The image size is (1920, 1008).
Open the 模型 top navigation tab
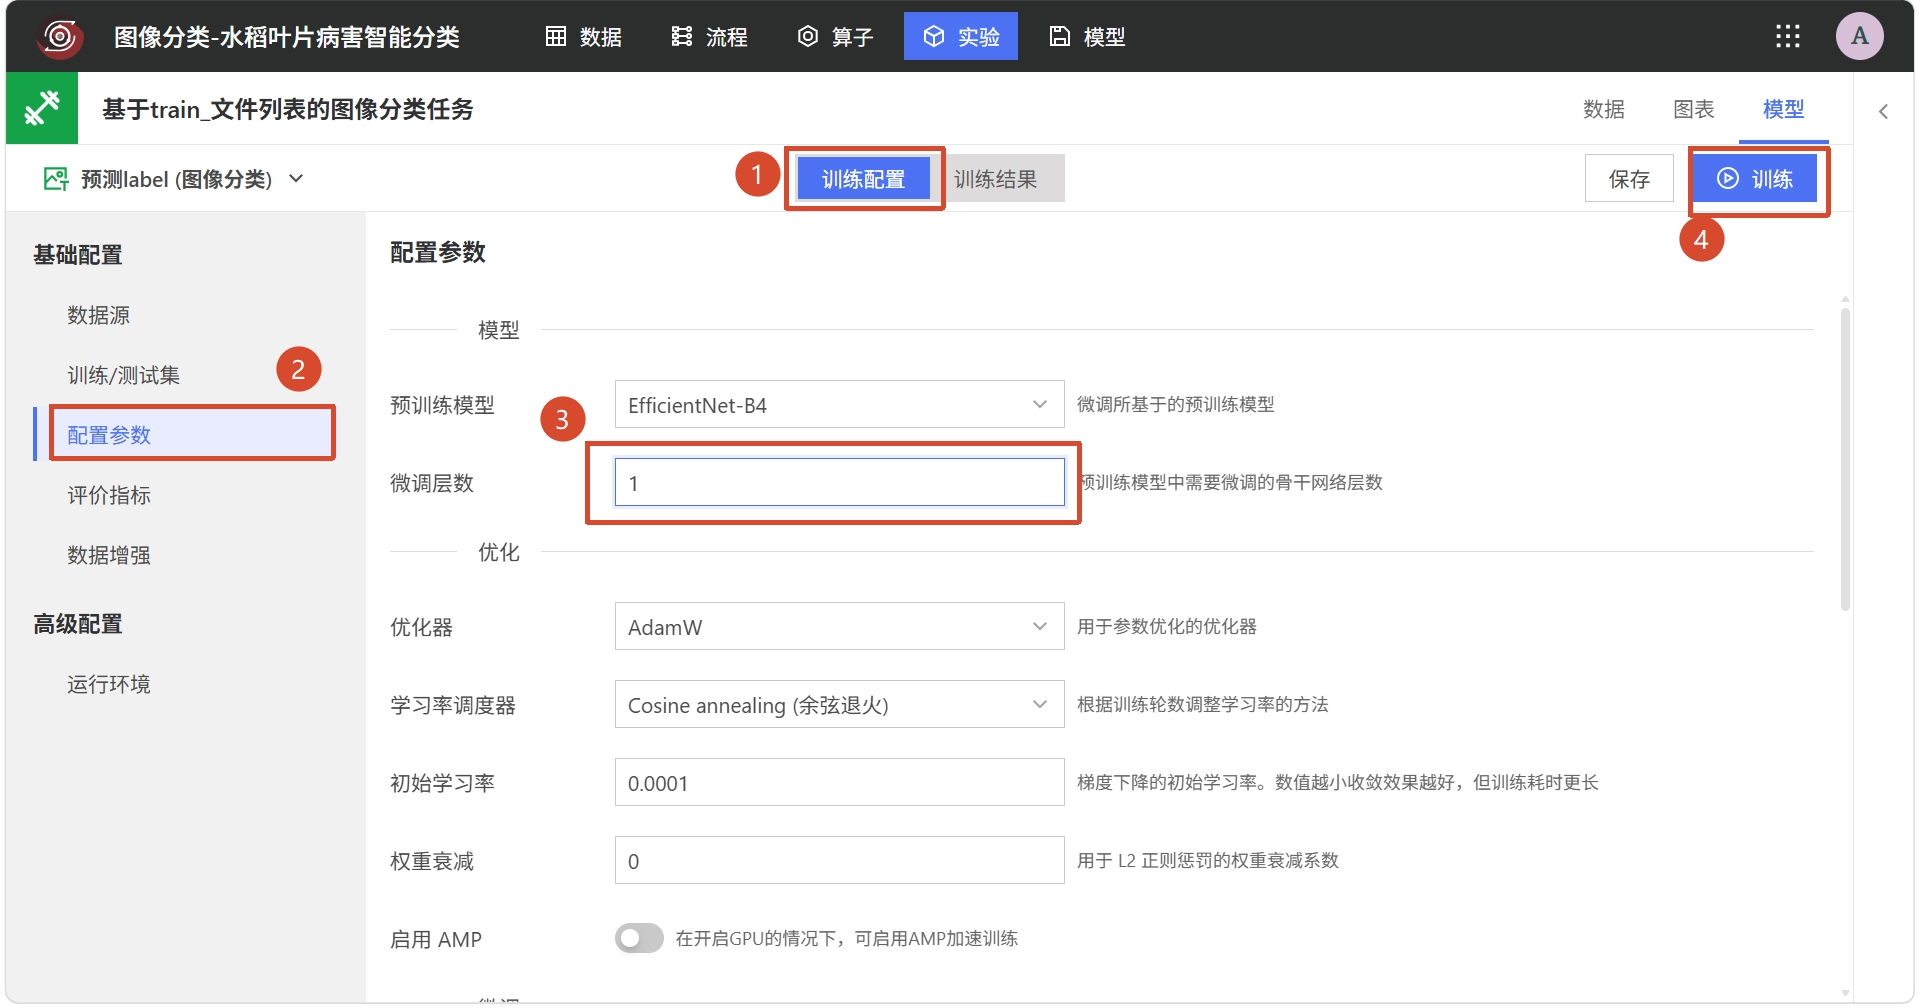tap(1088, 37)
